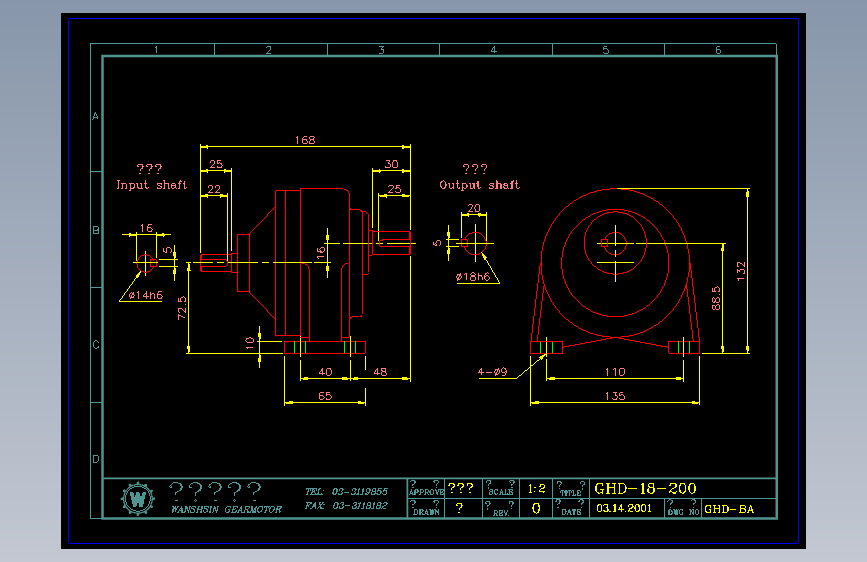Click the 03.14.2001 date value
The height and width of the screenshot is (562, 867).
(x=624, y=508)
